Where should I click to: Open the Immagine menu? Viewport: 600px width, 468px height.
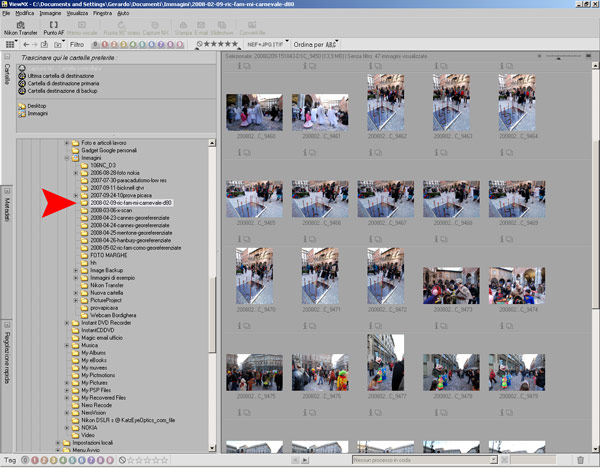(x=50, y=13)
